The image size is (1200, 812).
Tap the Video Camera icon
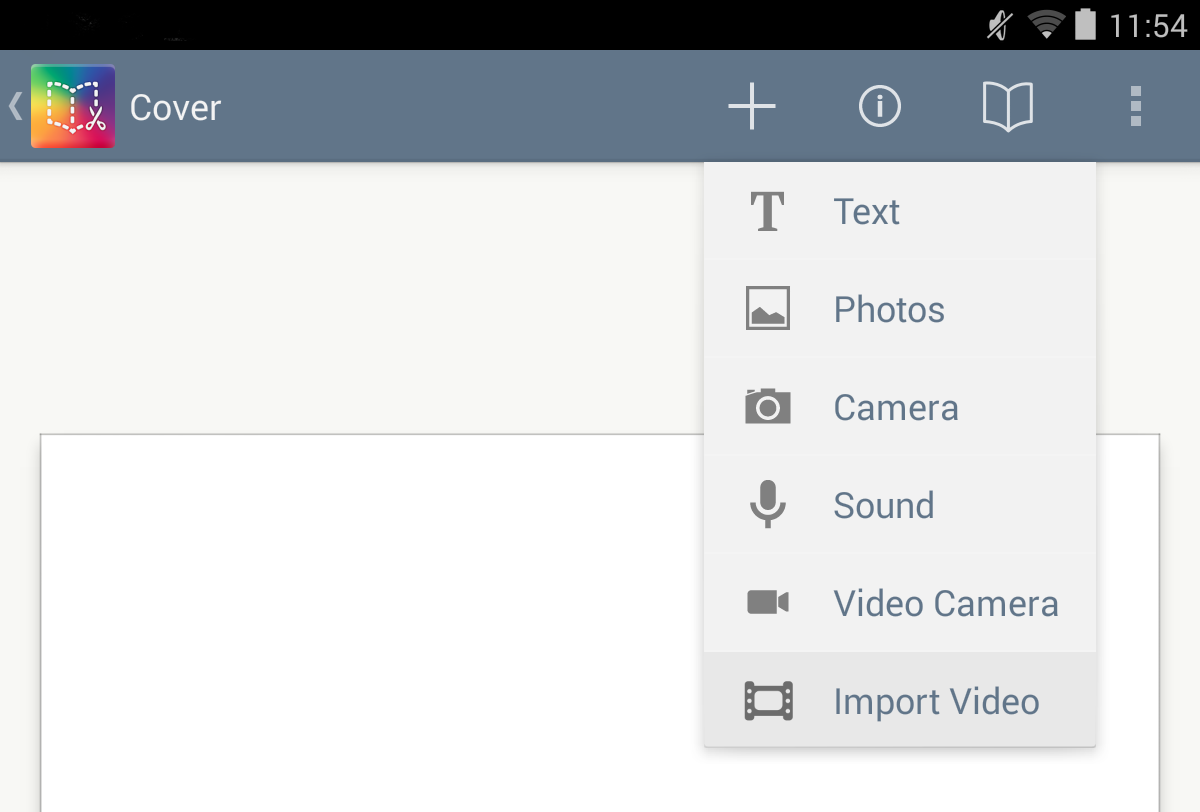point(768,602)
